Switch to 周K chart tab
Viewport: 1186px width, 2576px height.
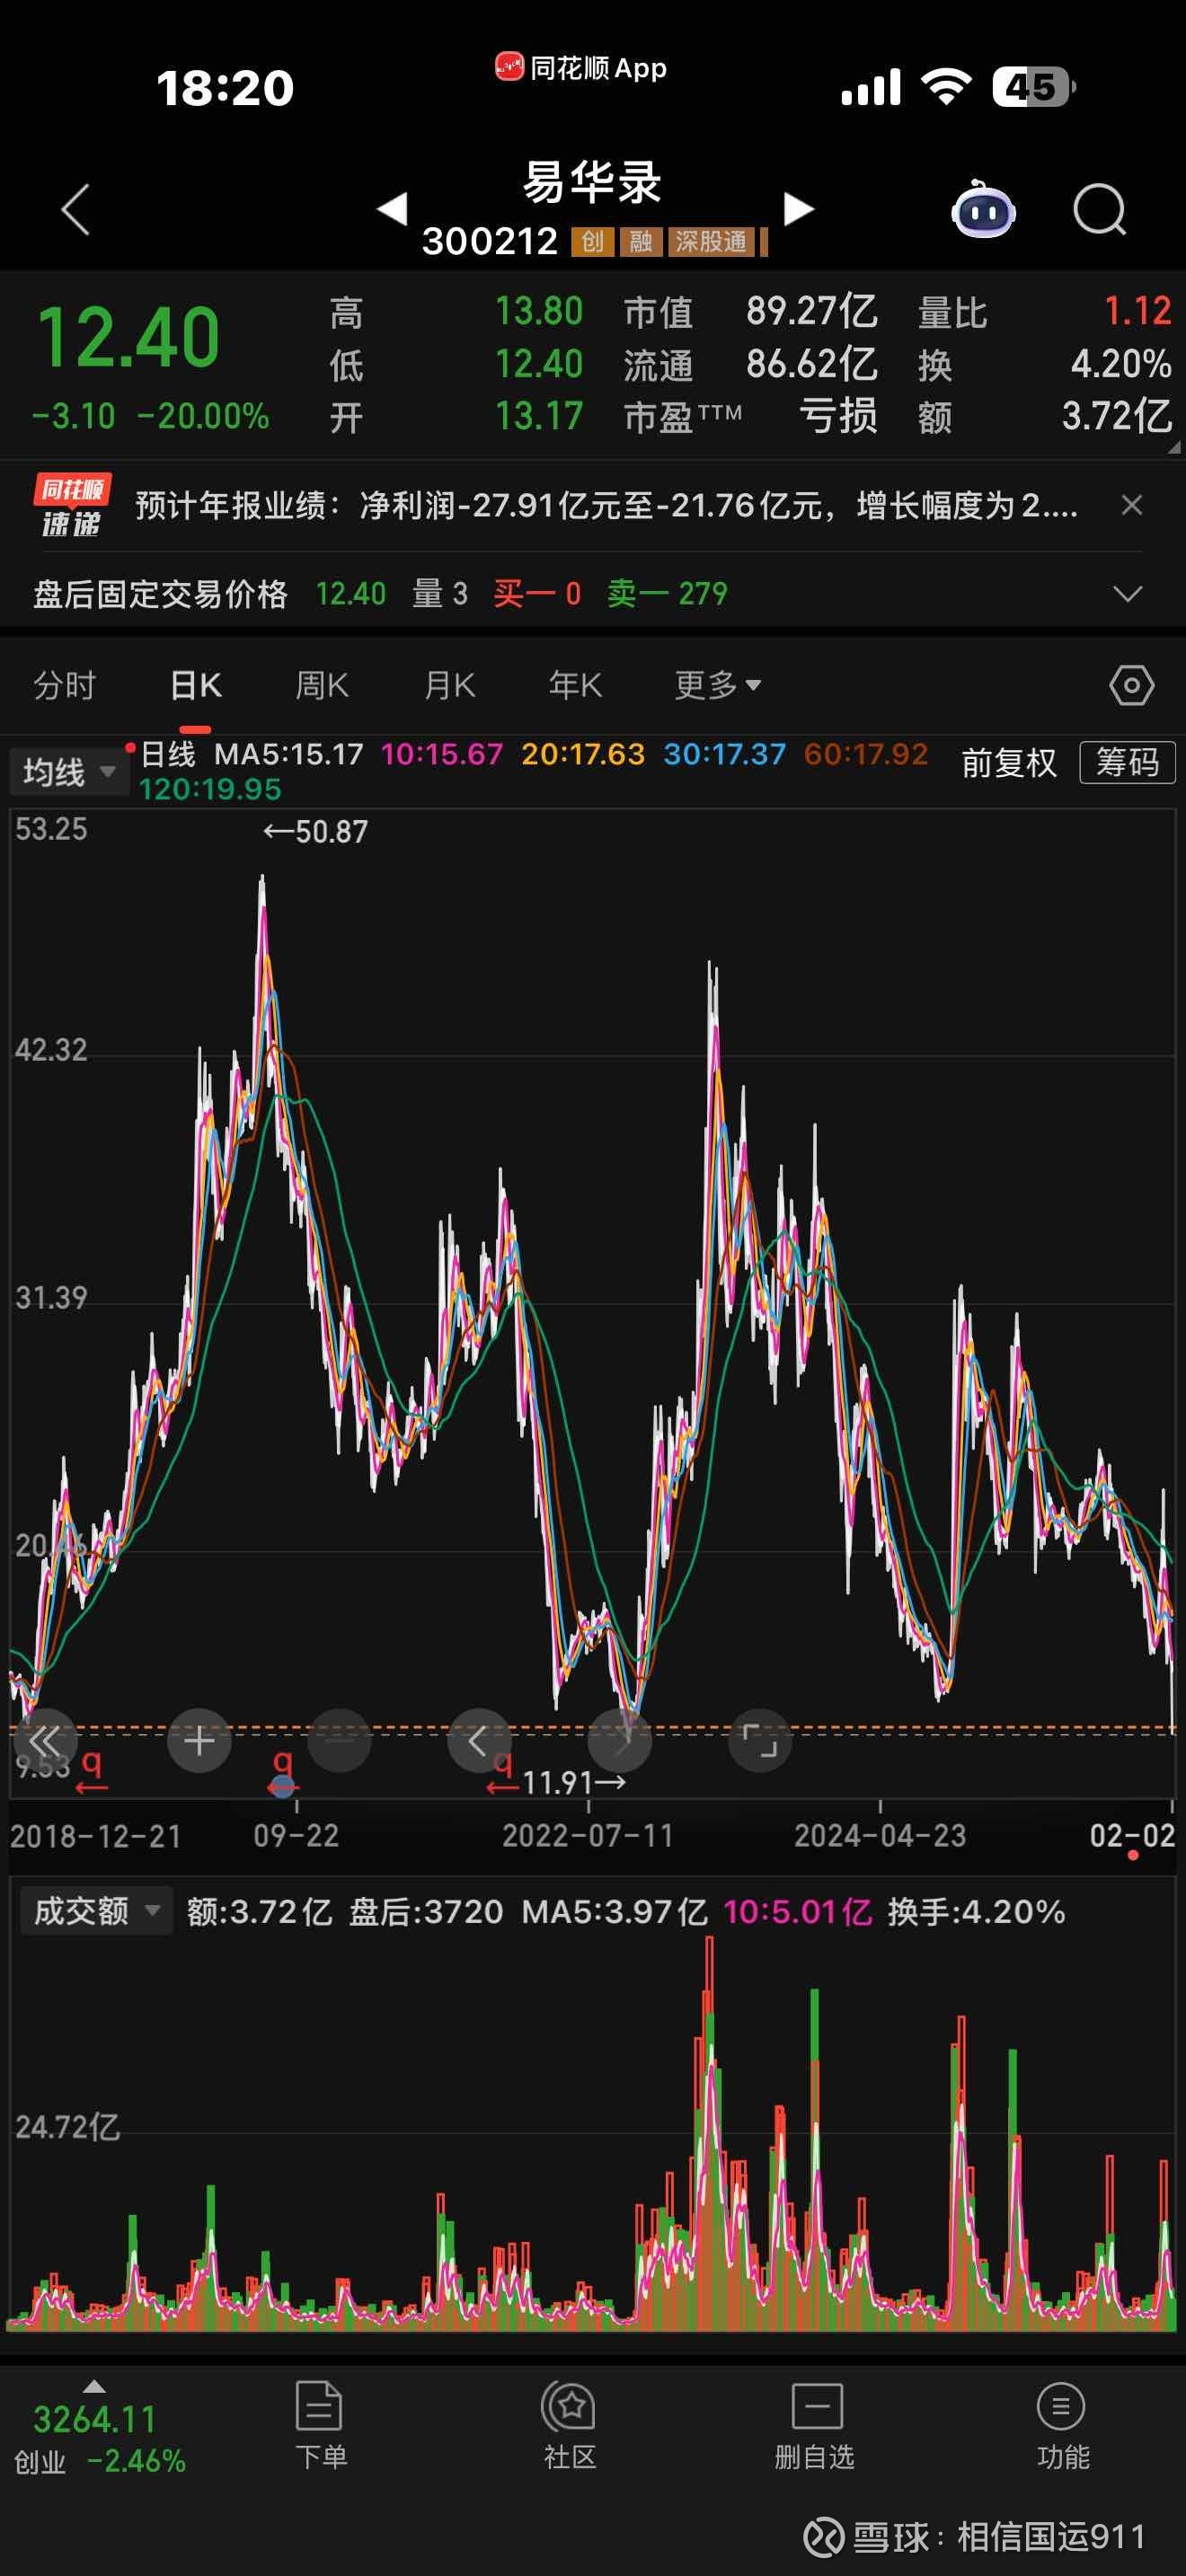(322, 686)
